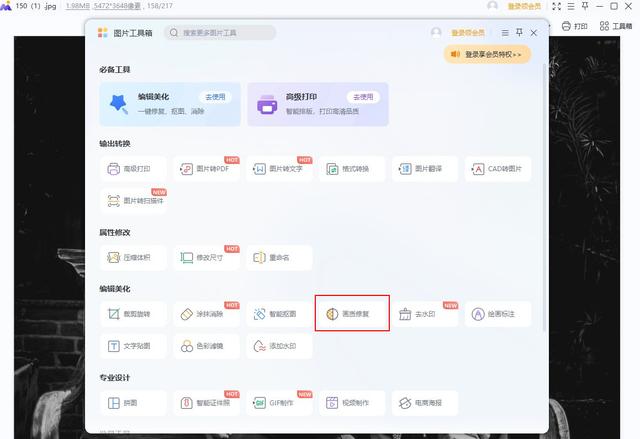The height and width of the screenshot is (439, 640).
Task: Click the 150 (1).jpg file name
Action: pyautogui.click(x=36, y=6)
